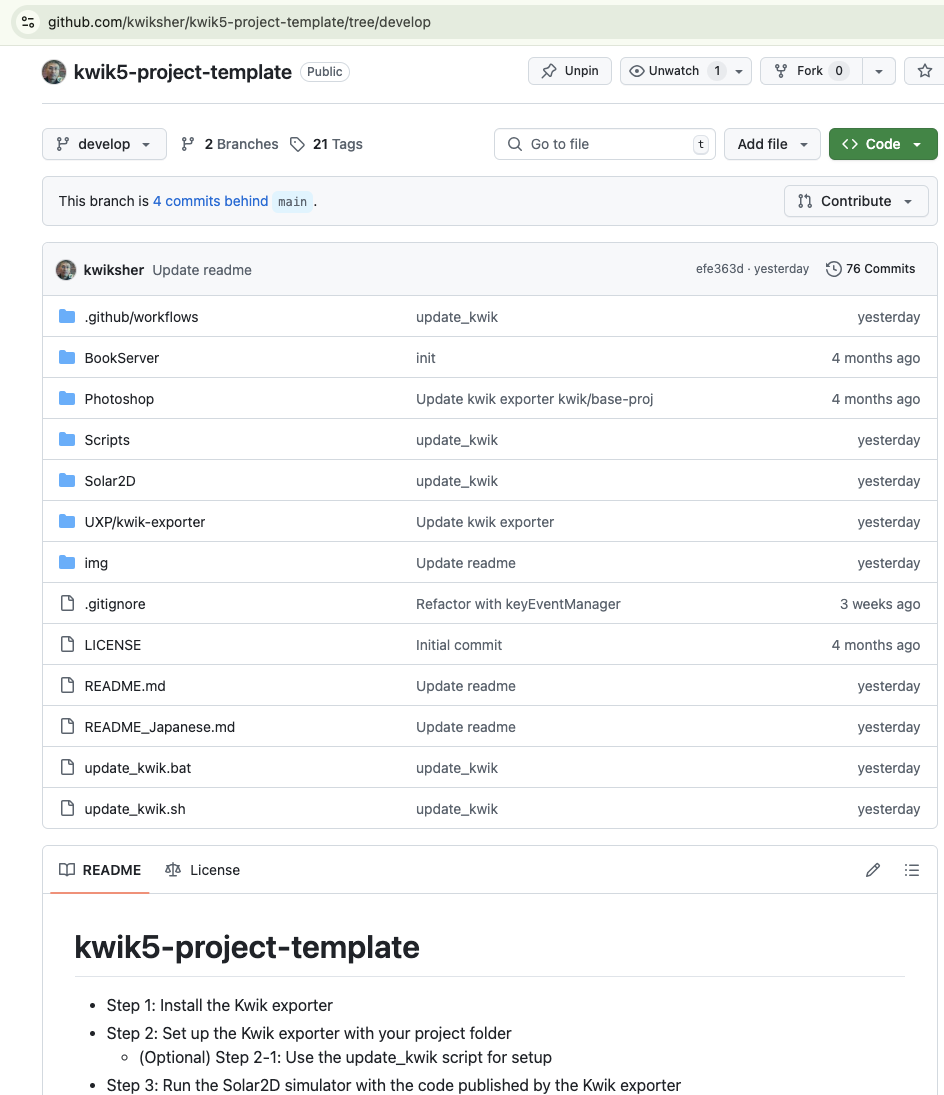Select the README tab
Viewport: 944px width, 1095px height.
(x=100, y=870)
